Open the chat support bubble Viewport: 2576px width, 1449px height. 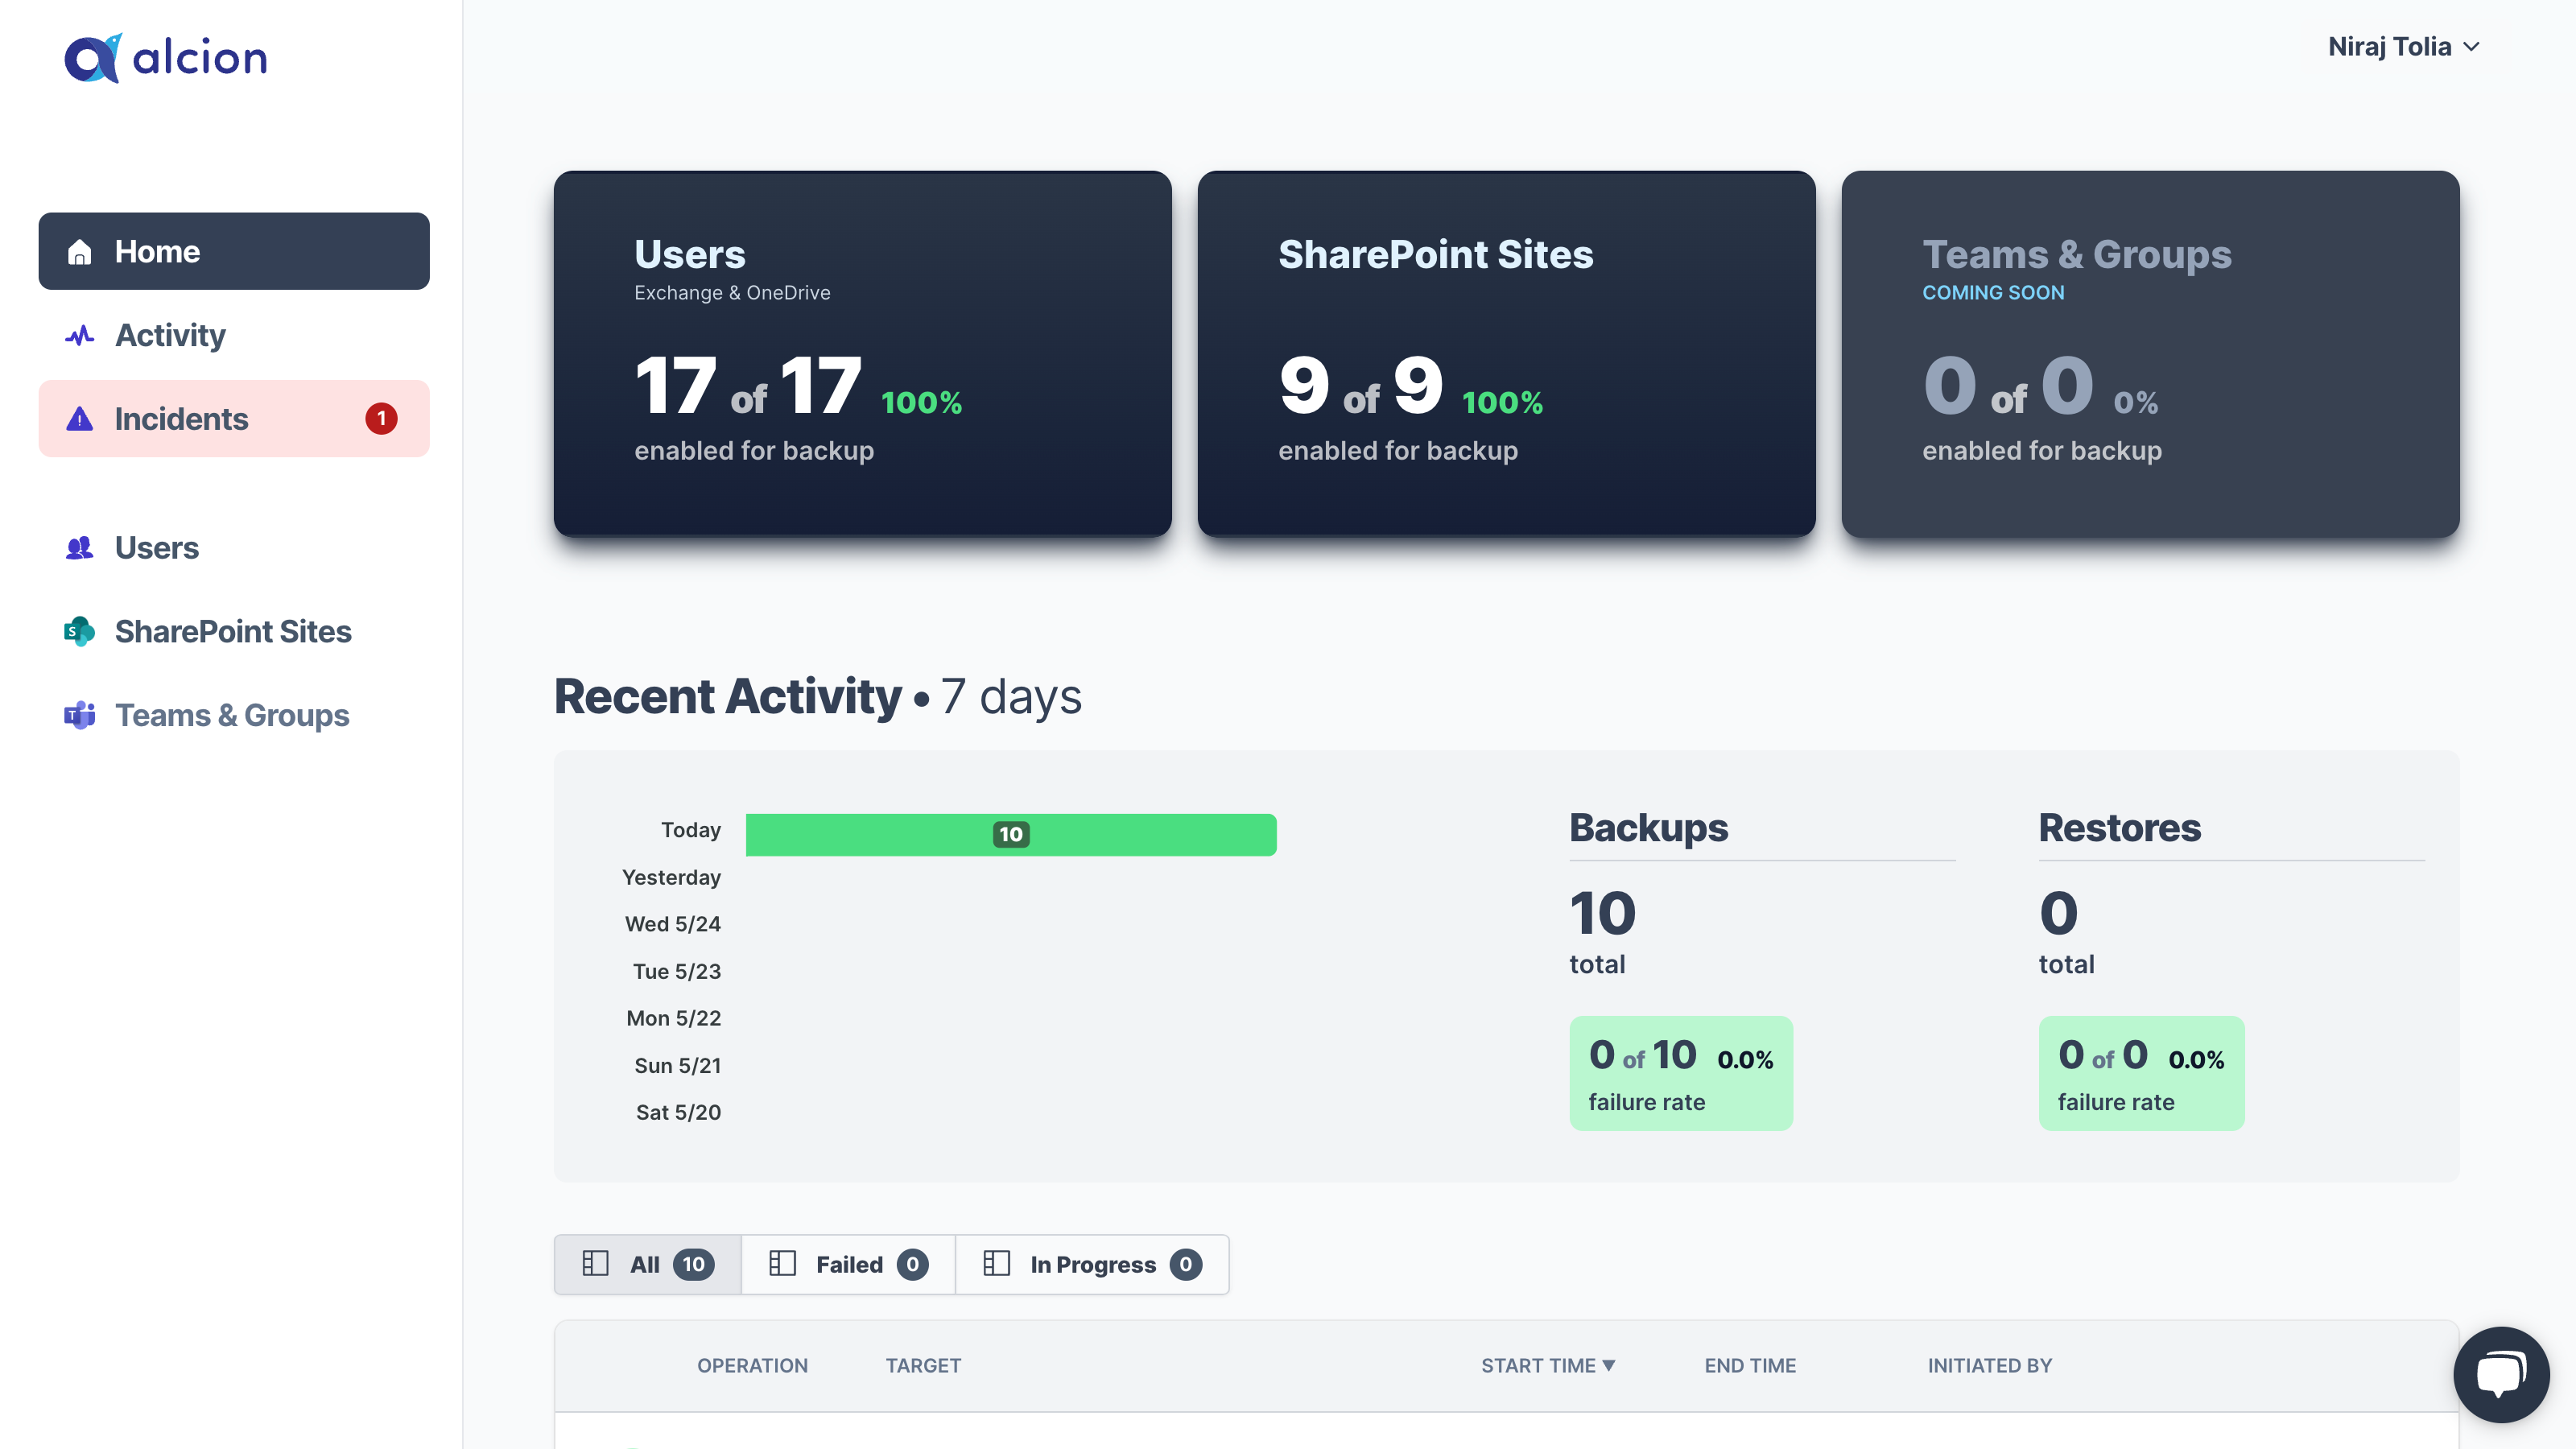tap(2501, 1374)
